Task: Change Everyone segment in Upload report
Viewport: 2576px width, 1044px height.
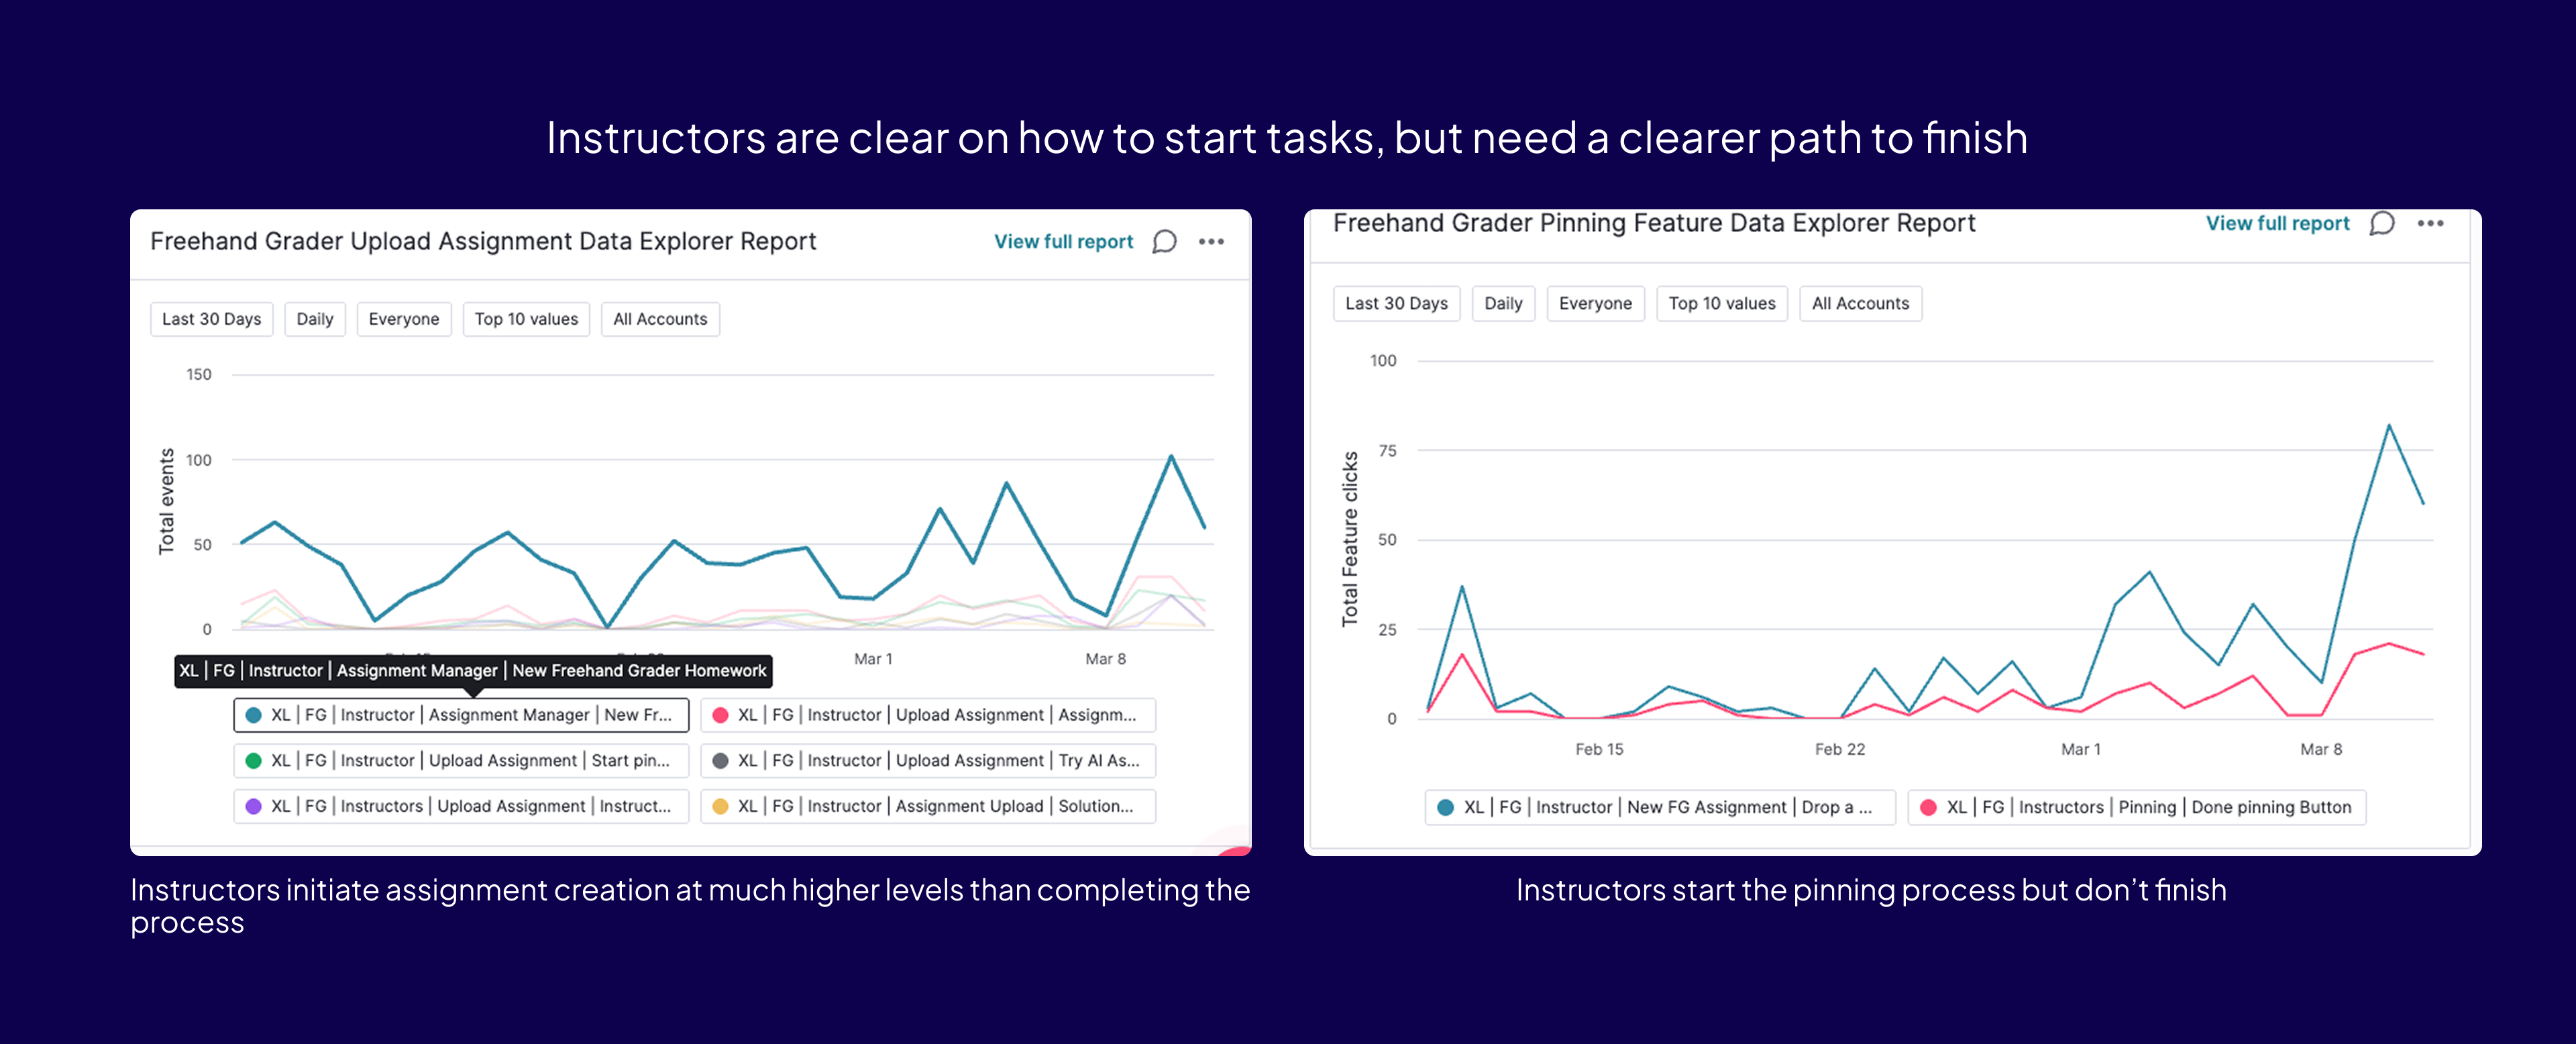Action: 404,319
